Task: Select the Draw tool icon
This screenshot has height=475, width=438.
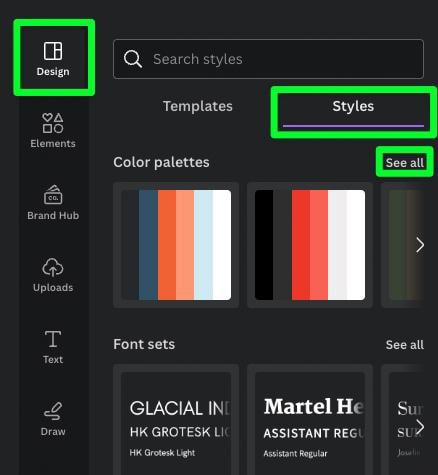Action: (53, 411)
